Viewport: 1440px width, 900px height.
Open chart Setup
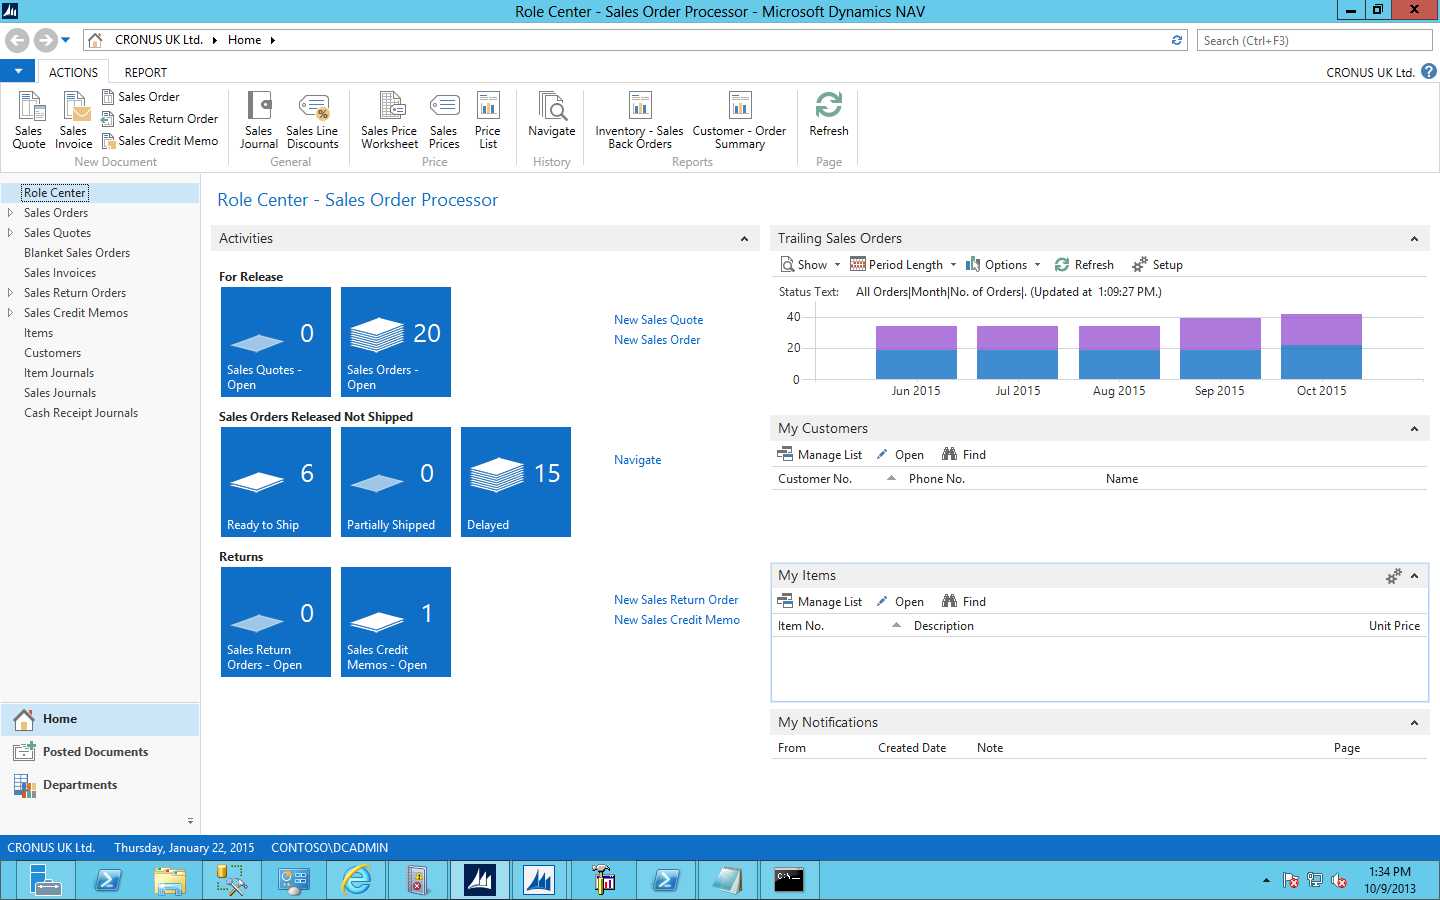pos(1157,265)
